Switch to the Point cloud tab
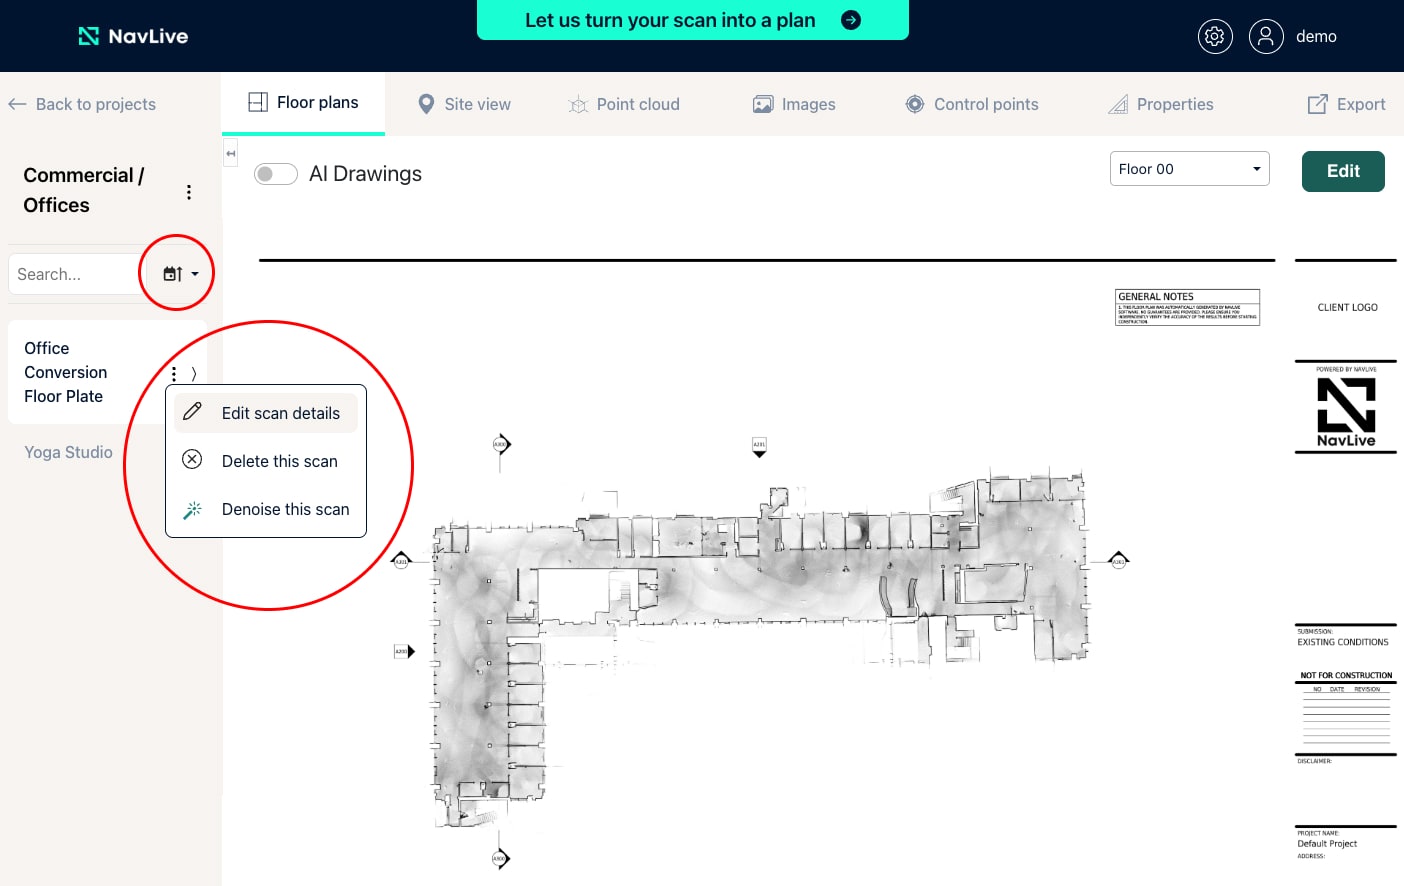 [624, 104]
